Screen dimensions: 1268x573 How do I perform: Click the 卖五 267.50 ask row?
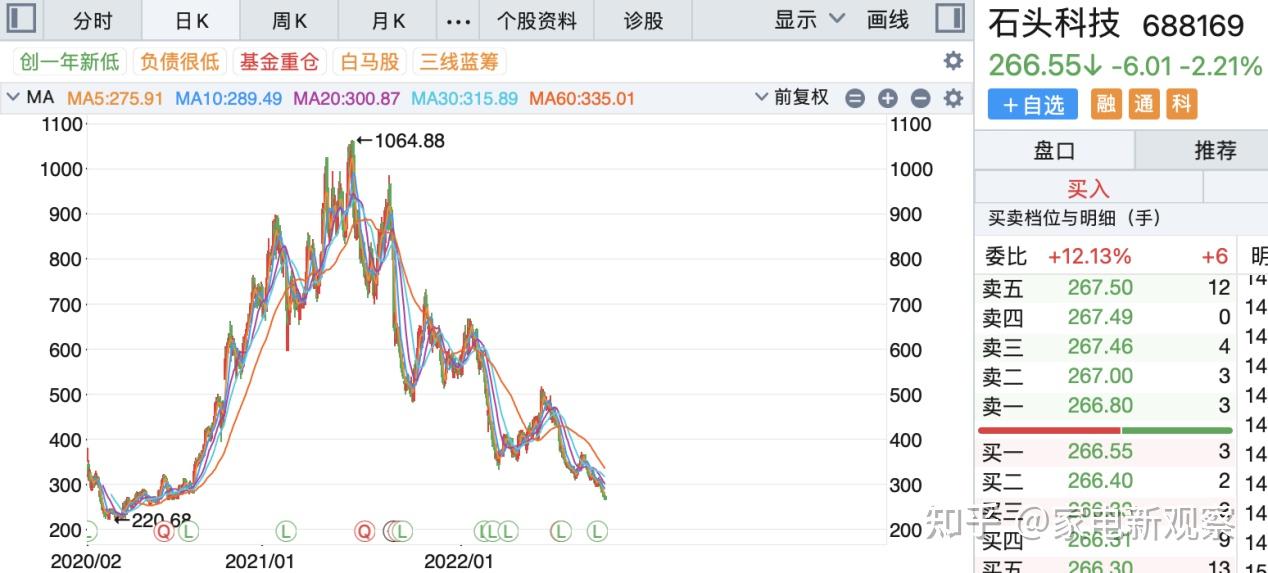pyautogui.click(x=1106, y=288)
